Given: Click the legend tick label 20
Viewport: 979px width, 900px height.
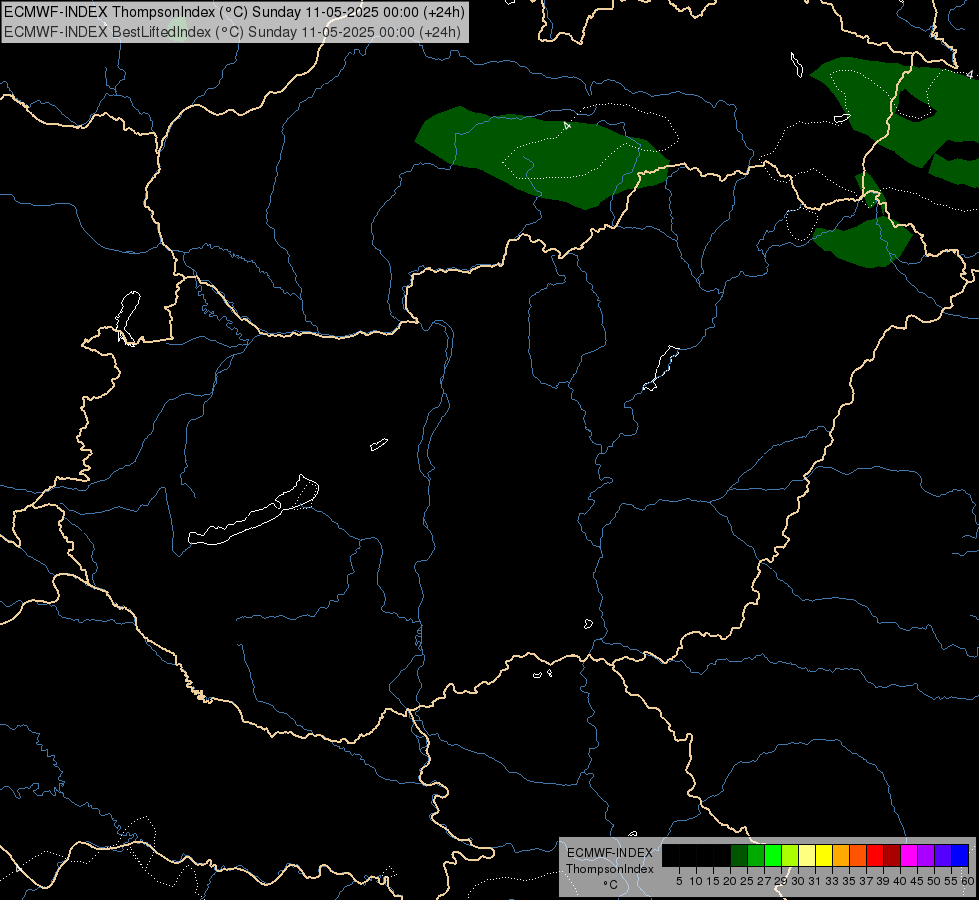Looking at the screenshot, I should 730,881.
